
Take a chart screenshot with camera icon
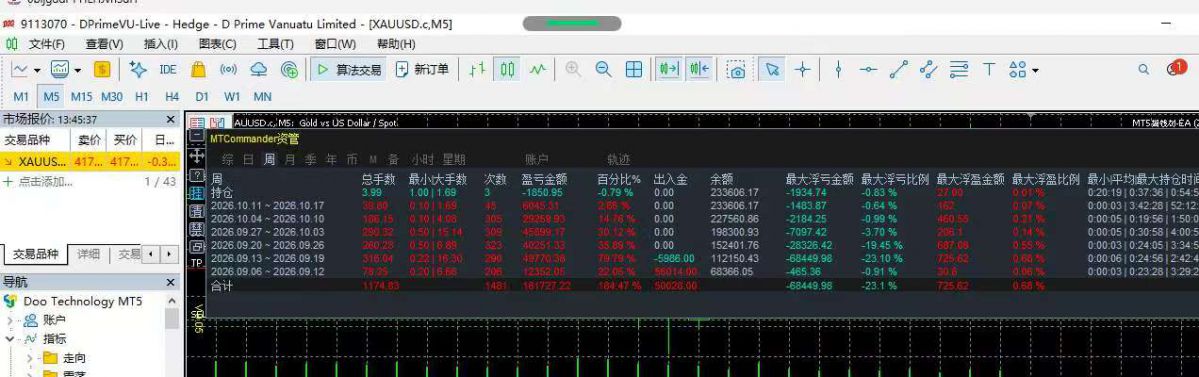click(736, 70)
